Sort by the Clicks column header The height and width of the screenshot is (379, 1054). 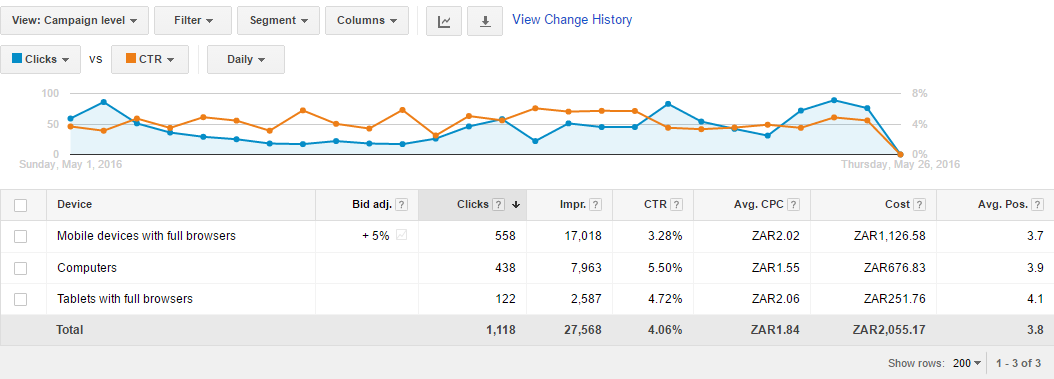pos(473,205)
